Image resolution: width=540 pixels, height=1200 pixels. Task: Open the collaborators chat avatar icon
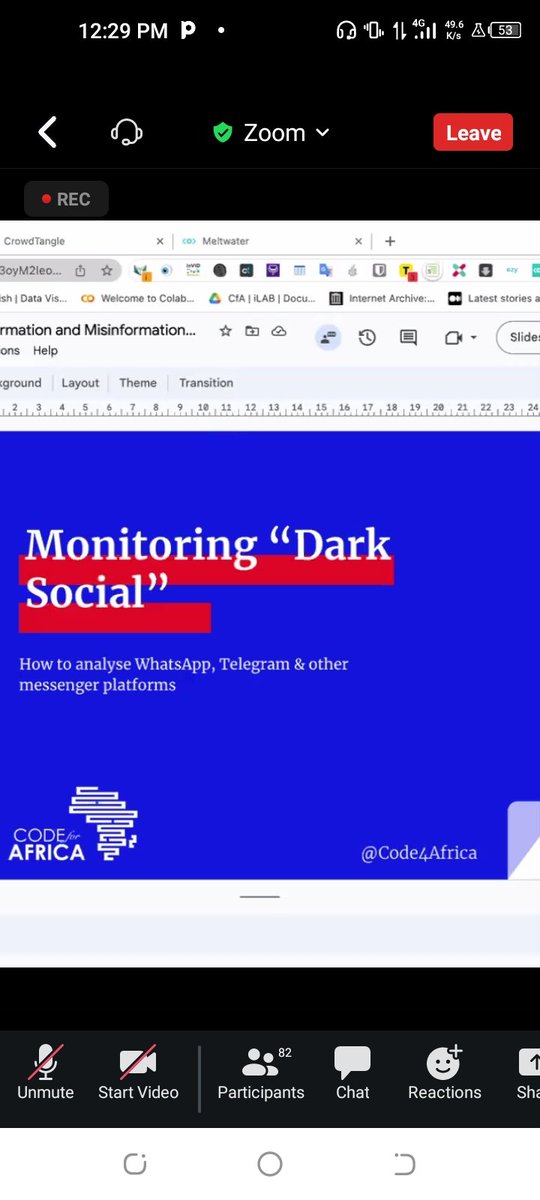coord(327,338)
